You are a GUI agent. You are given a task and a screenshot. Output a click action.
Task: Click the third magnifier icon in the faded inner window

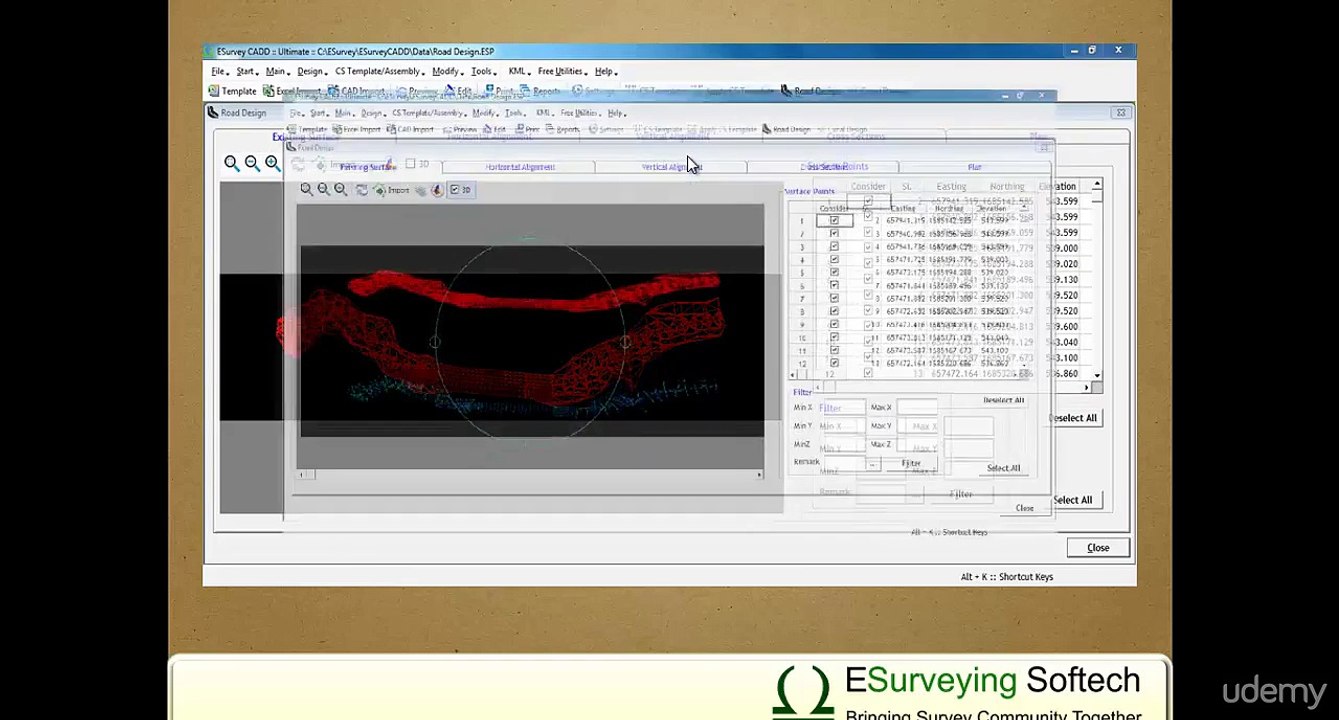pyautogui.click(x=341, y=189)
